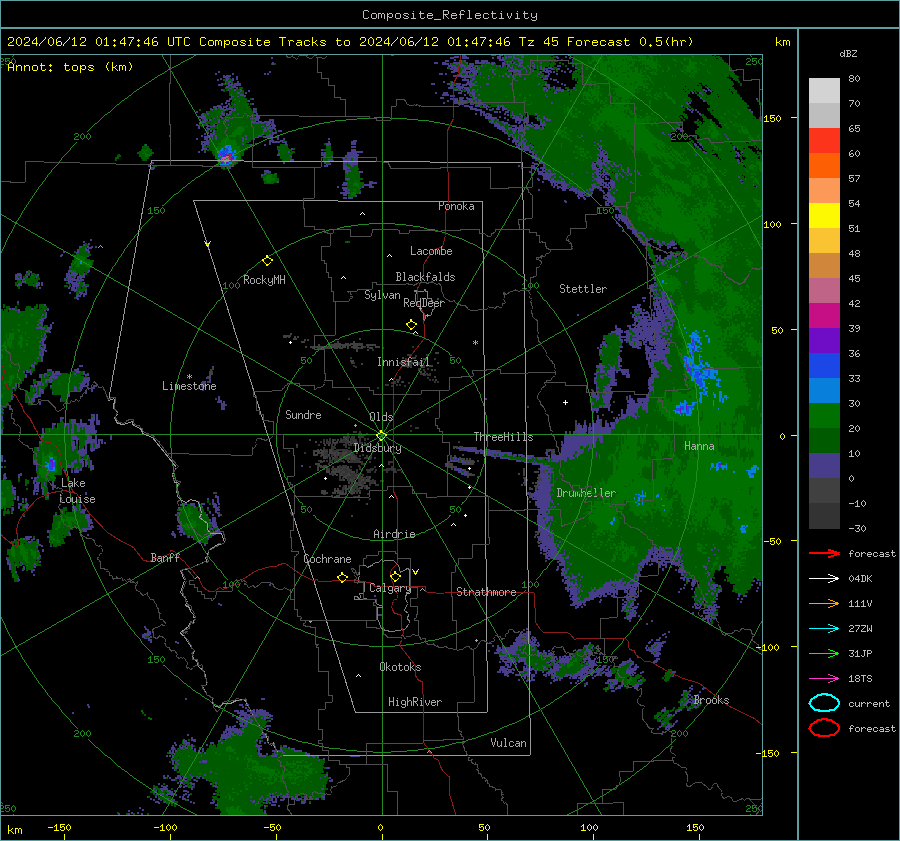The height and width of the screenshot is (841, 900).
Task: Click the 'Annot: tops (km)' annotation
Action: [x=70, y=67]
